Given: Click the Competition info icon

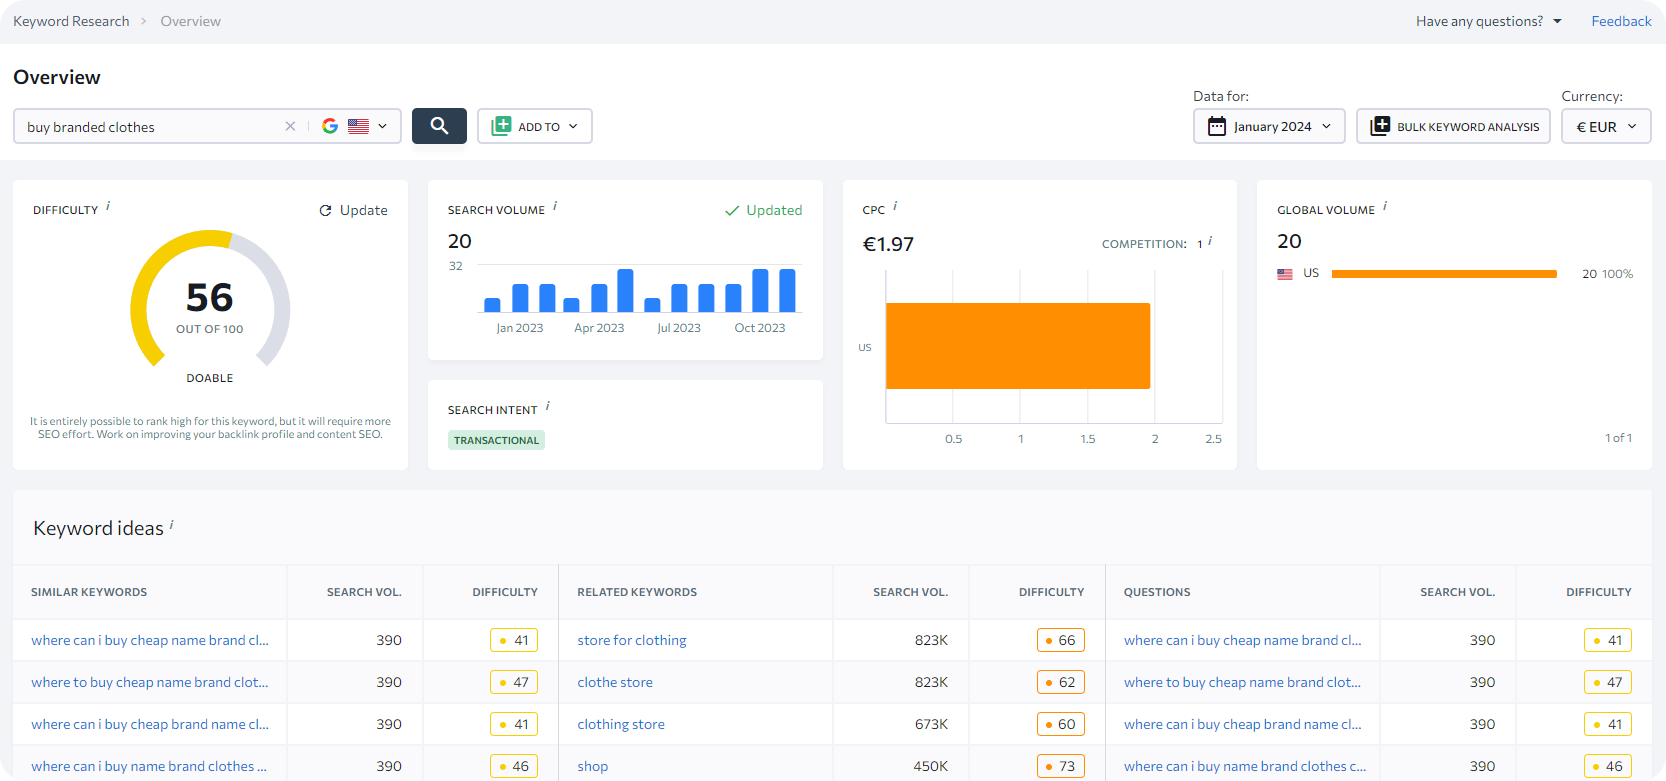Looking at the screenshot, I should (1210, 242).
